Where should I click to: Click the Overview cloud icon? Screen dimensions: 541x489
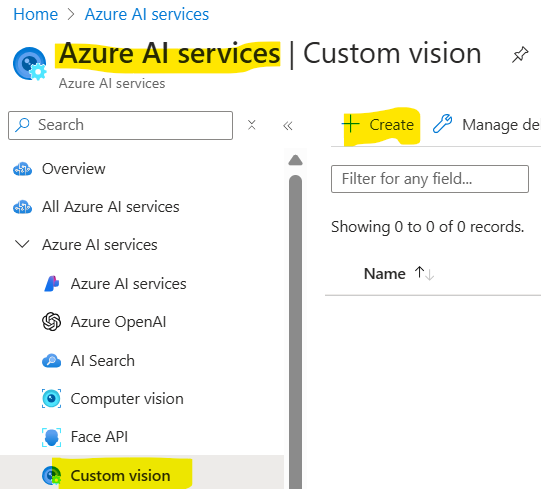click(x=22, y=169)
